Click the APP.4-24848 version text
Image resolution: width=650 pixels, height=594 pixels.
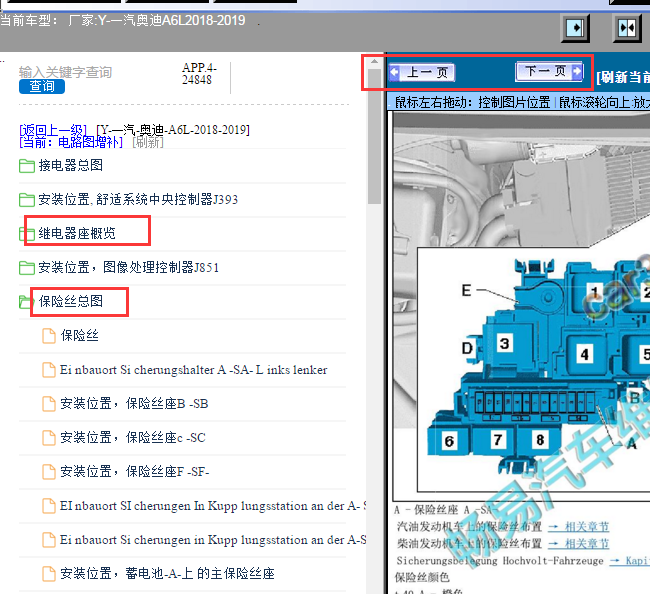pyautogui.click(x=199, y=73)
